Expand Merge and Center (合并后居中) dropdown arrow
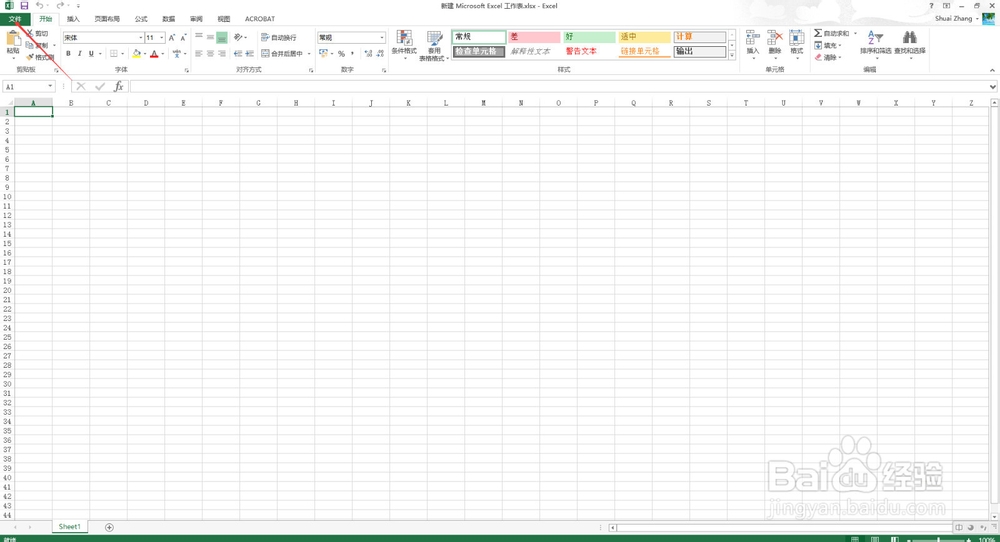 pos(309,54)
